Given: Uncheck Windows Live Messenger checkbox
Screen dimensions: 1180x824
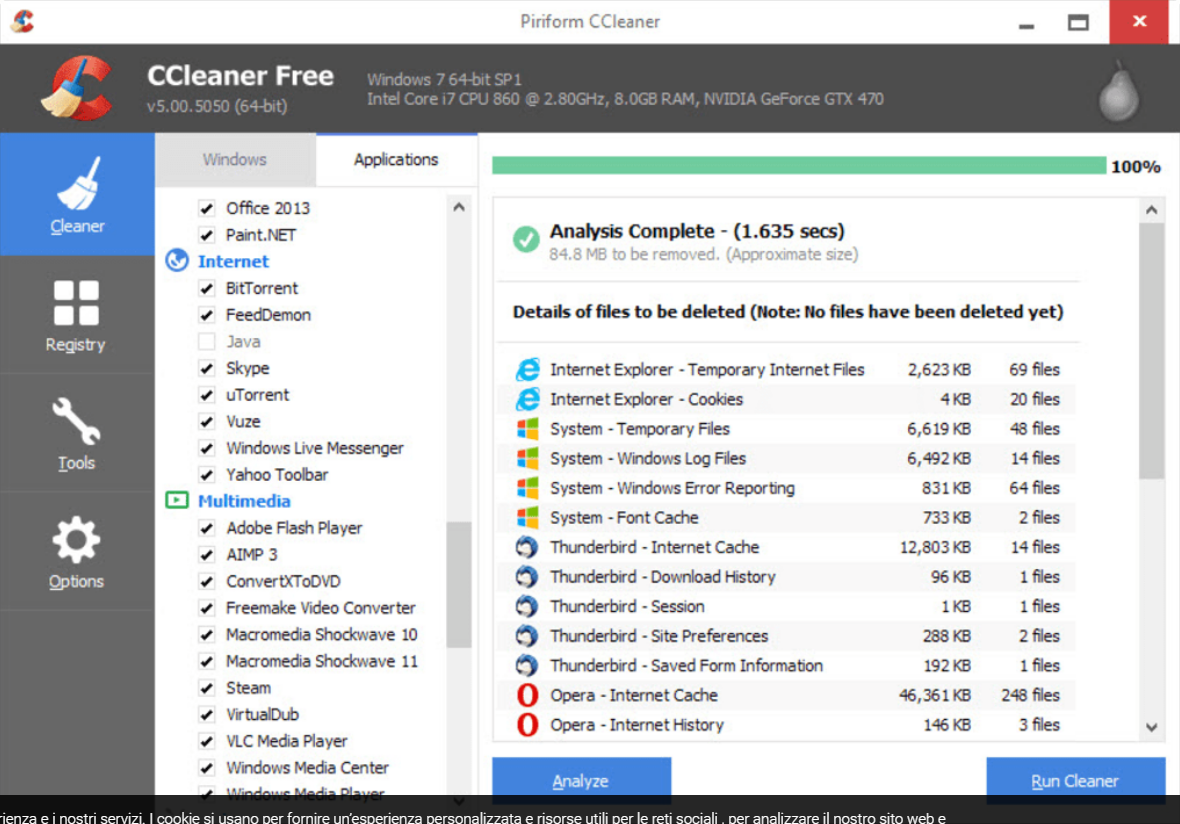Looking at the screenshot, I should (207, 448).
